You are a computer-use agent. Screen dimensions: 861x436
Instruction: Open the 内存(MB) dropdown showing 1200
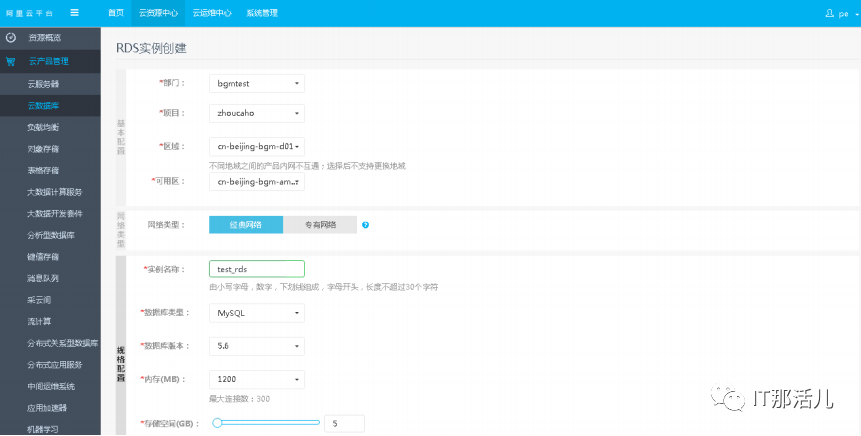tap(256, 379)
